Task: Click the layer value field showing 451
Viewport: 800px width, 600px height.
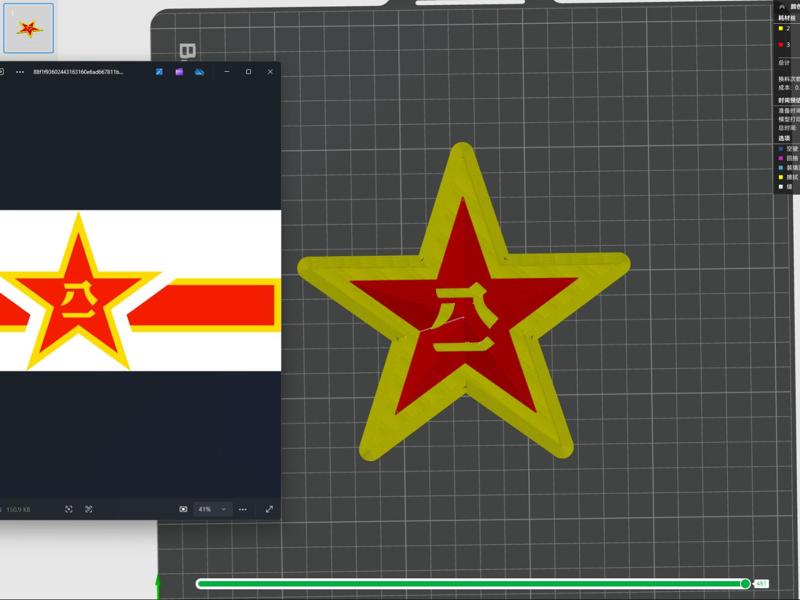Action: [761, 583]
